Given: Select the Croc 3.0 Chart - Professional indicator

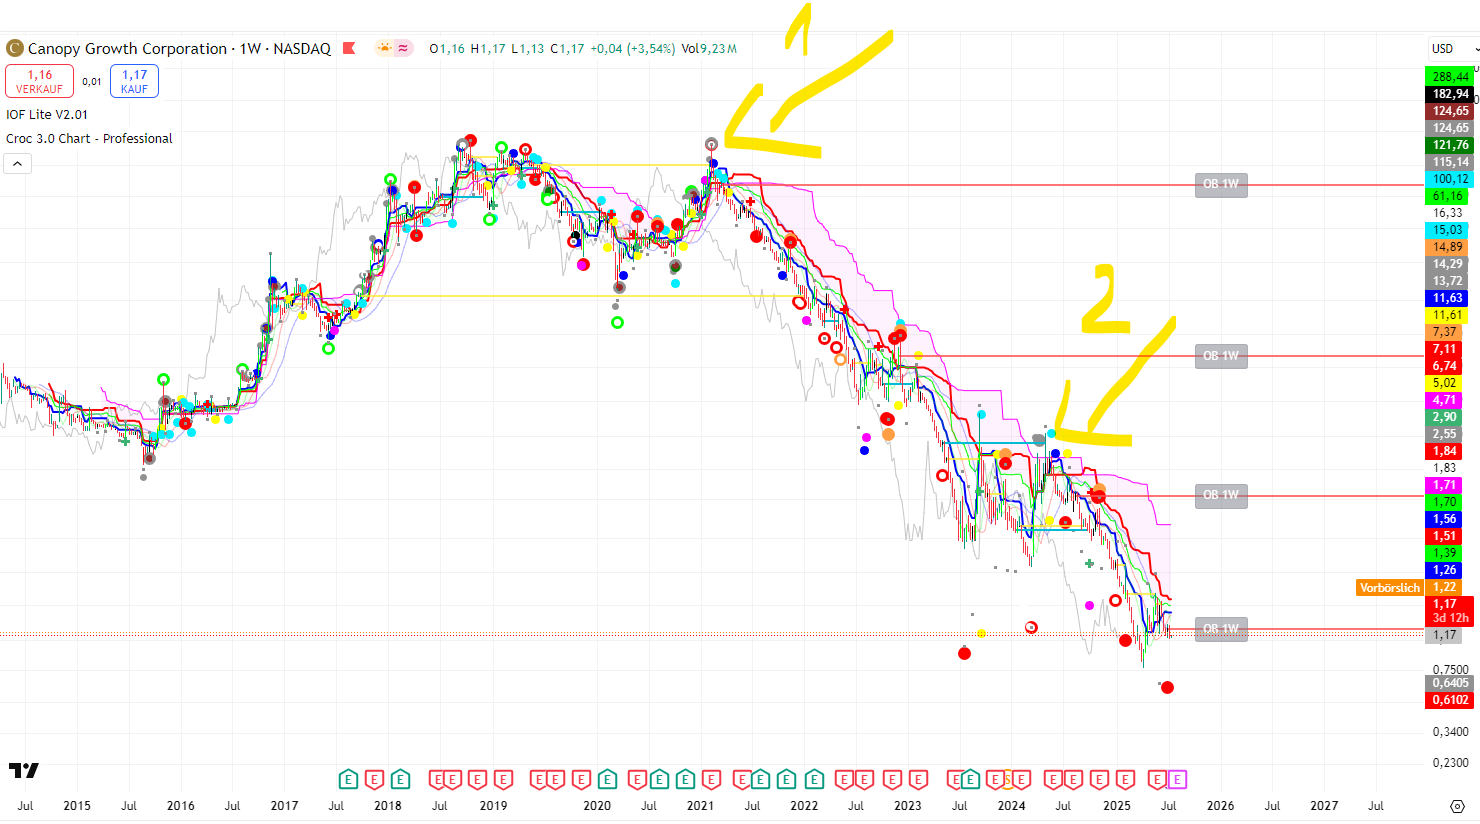Looking at the screenshot, I should pyautogui.click(x=89, y=139).
